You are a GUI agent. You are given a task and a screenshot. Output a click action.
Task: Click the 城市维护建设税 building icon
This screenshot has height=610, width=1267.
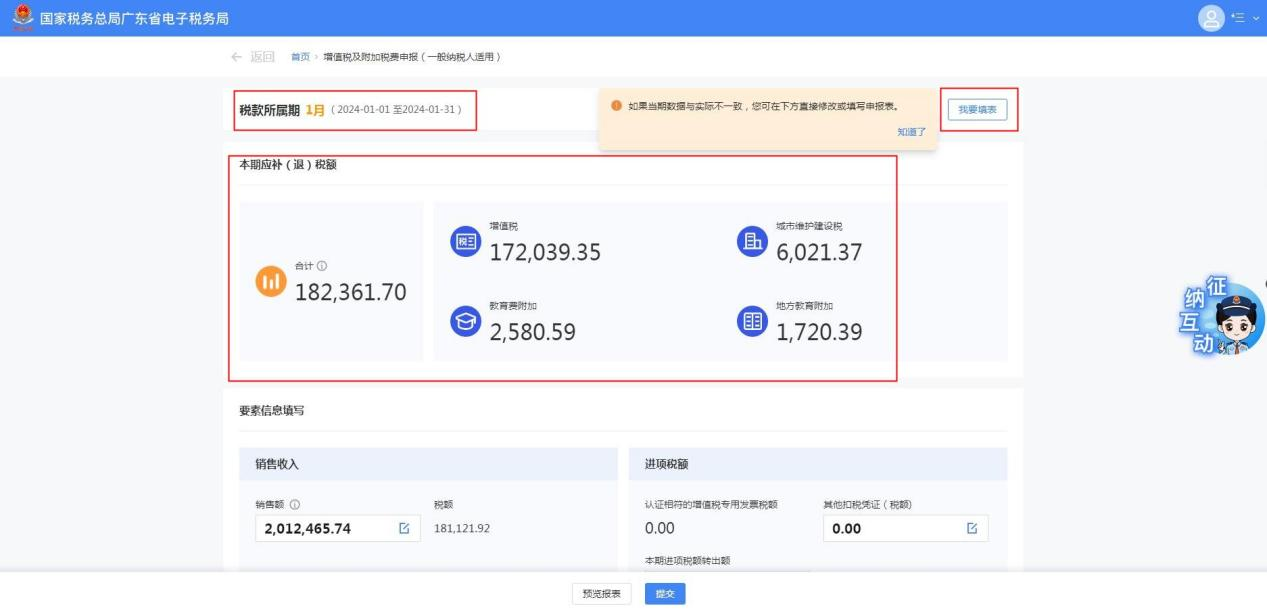click(751, 242)
